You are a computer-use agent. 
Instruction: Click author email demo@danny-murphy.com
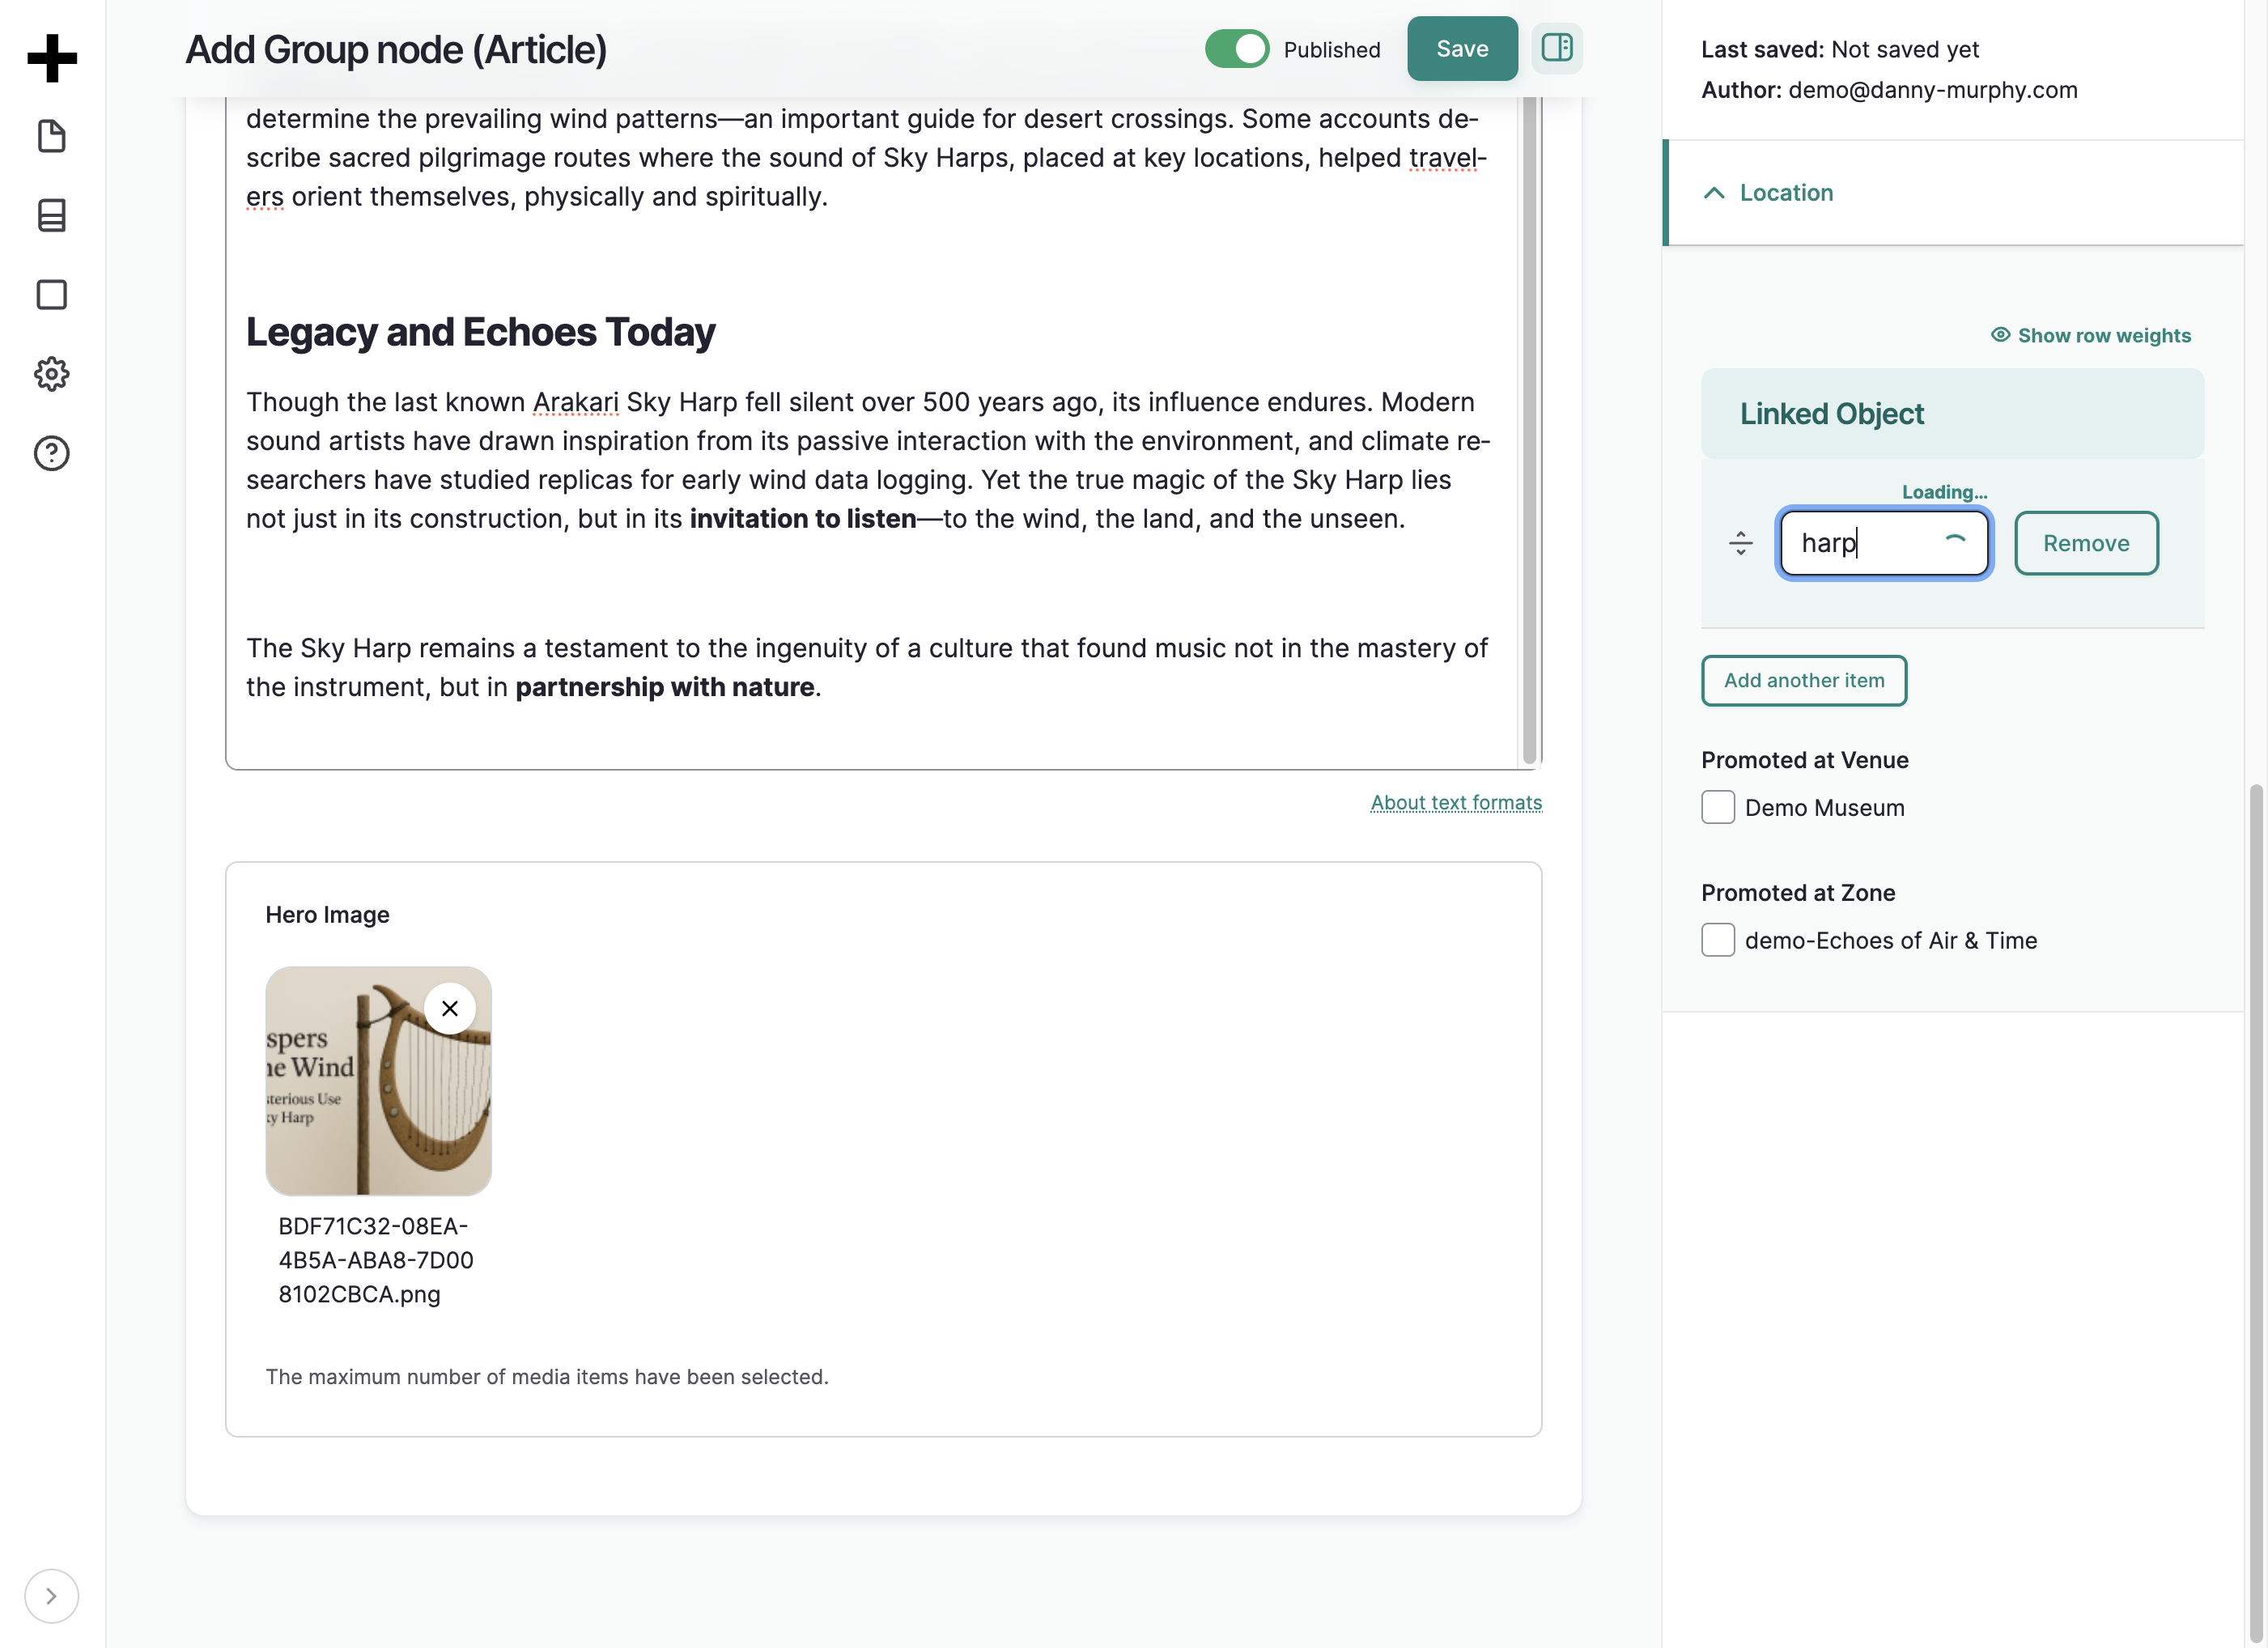point(1932,90)
